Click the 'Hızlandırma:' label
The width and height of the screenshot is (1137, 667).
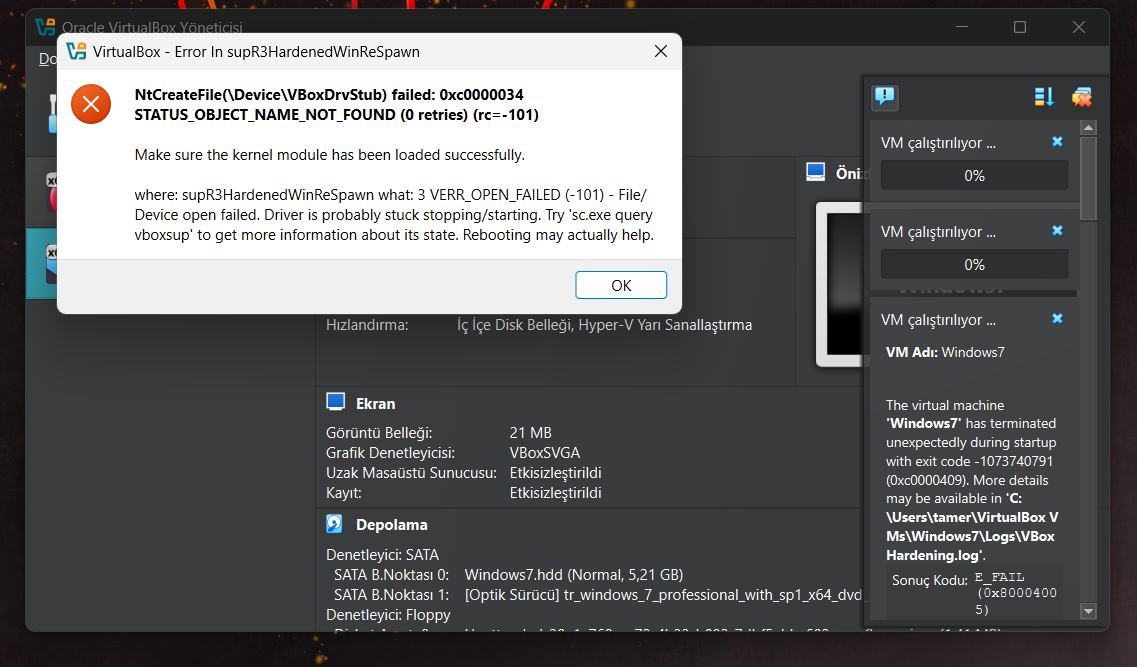coord(367,325)
